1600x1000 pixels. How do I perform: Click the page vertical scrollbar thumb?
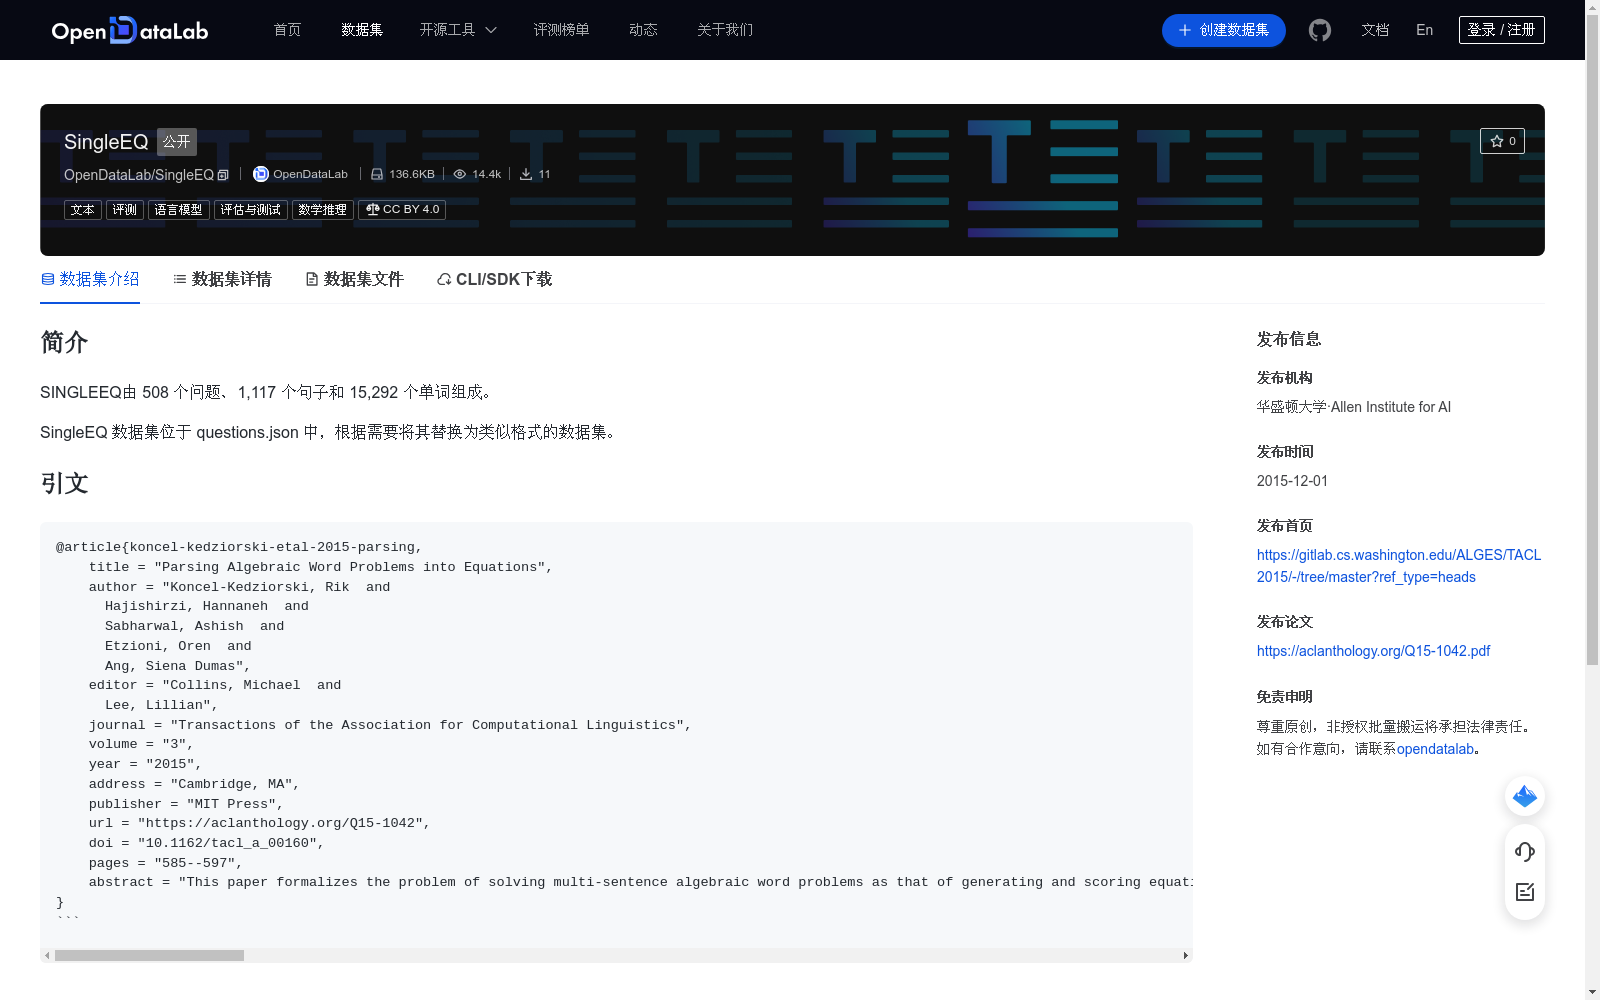[x=1592, y=340]
